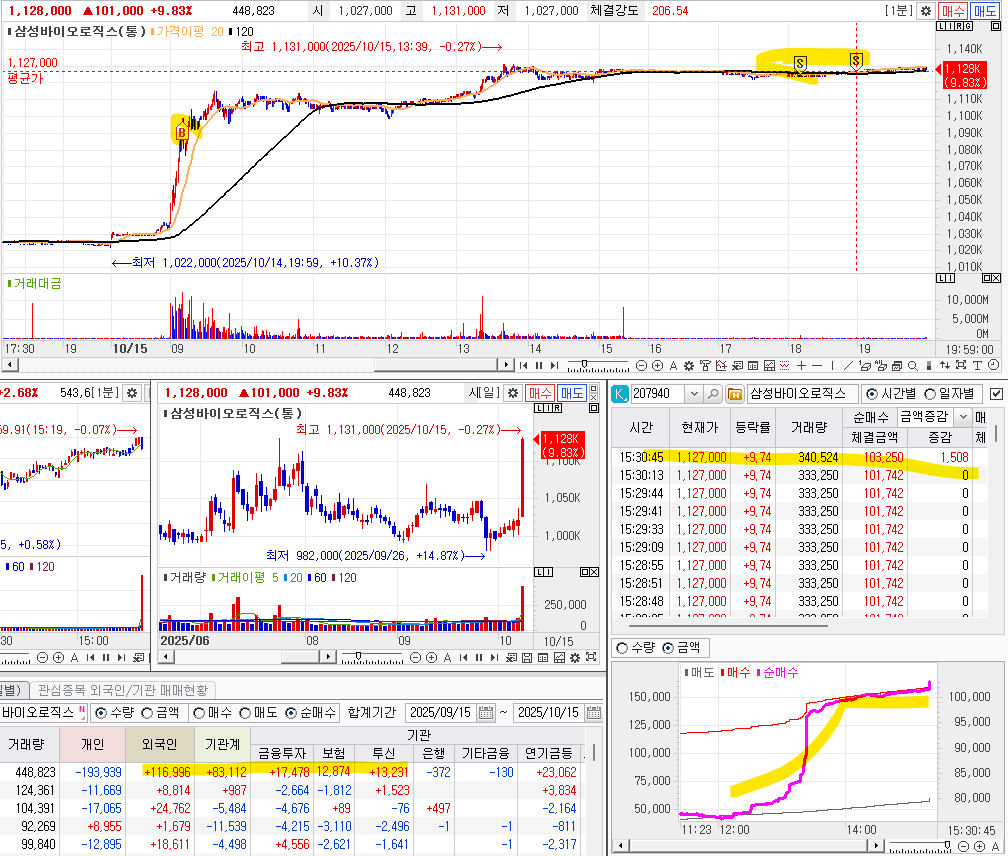Select 매수 radio in investor trading panel
Viewport: 1008px width, 856px height.
199,713
